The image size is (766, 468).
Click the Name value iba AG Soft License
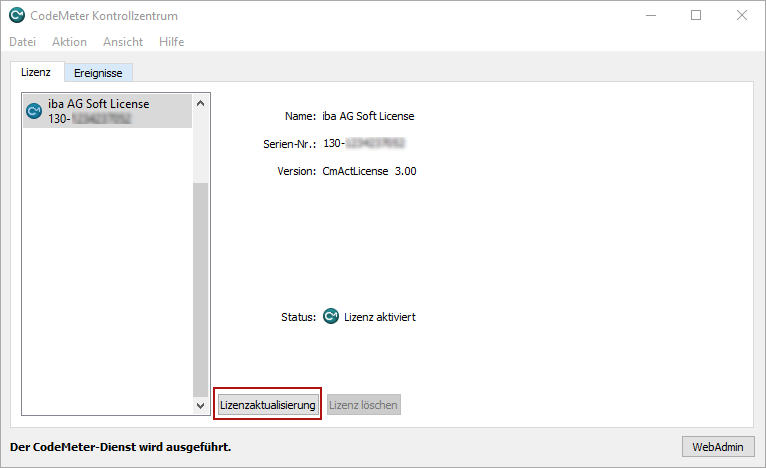[x=368, y=116]
